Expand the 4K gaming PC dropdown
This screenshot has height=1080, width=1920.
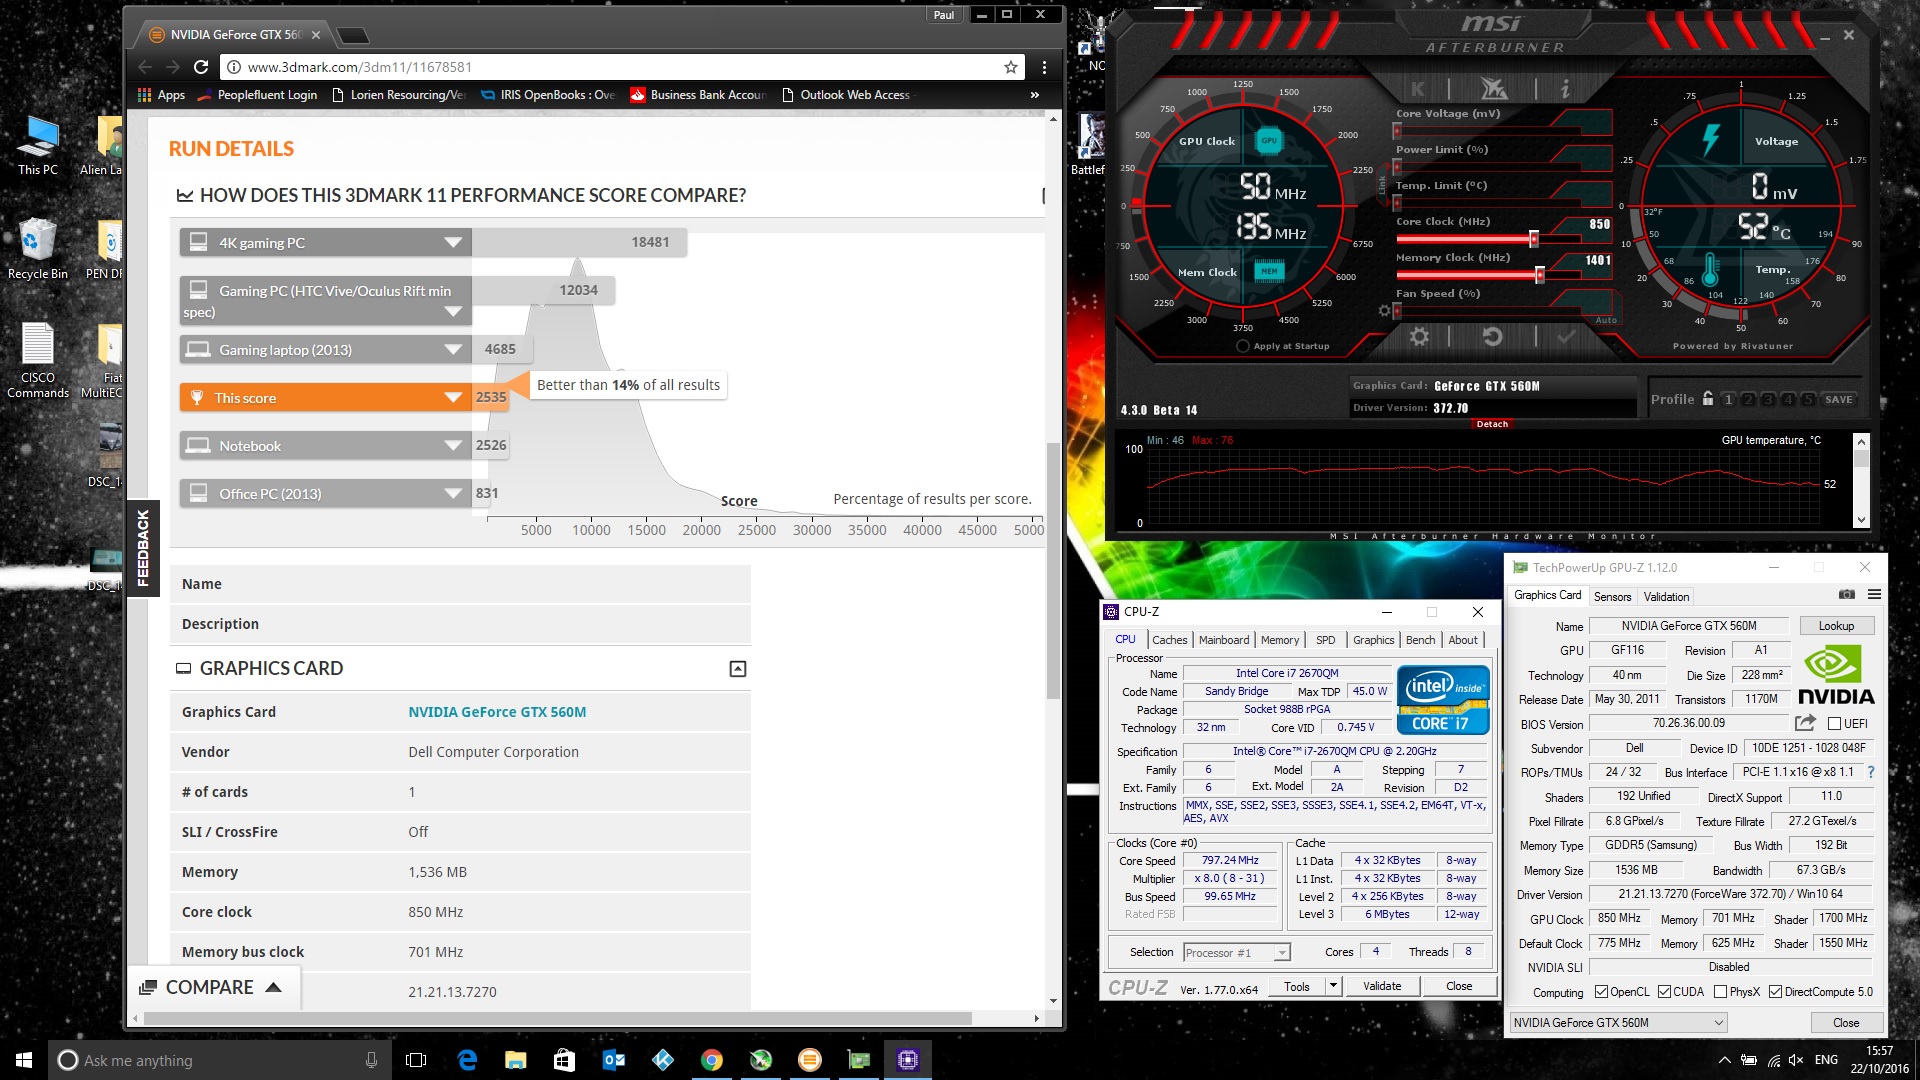453,243
